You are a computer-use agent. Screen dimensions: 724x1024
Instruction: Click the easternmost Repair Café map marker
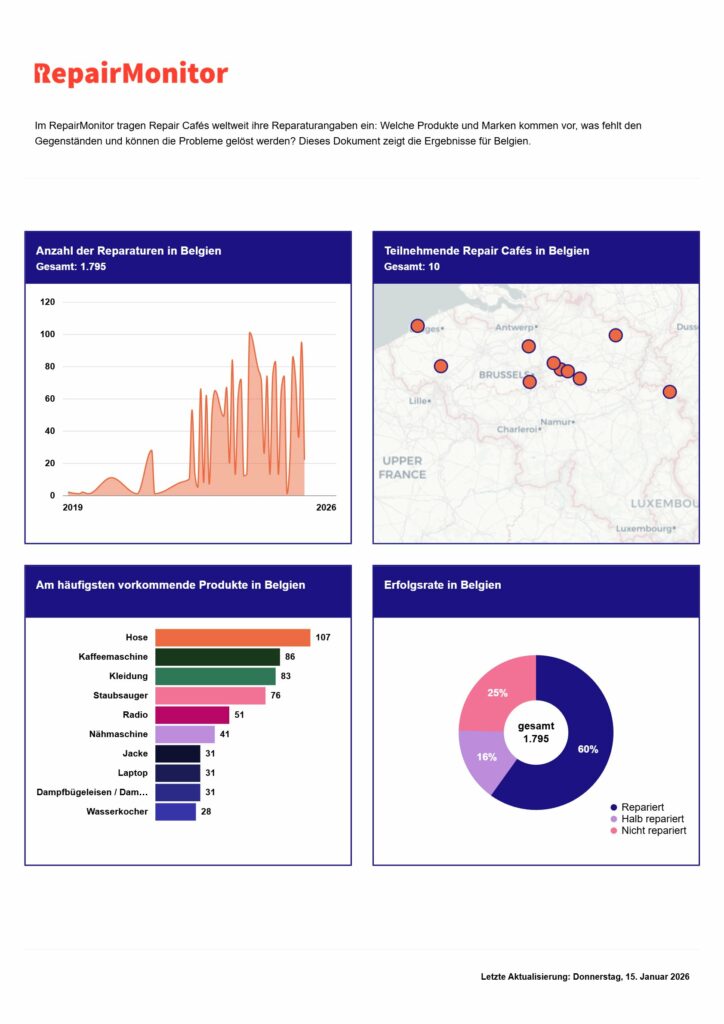669,392
